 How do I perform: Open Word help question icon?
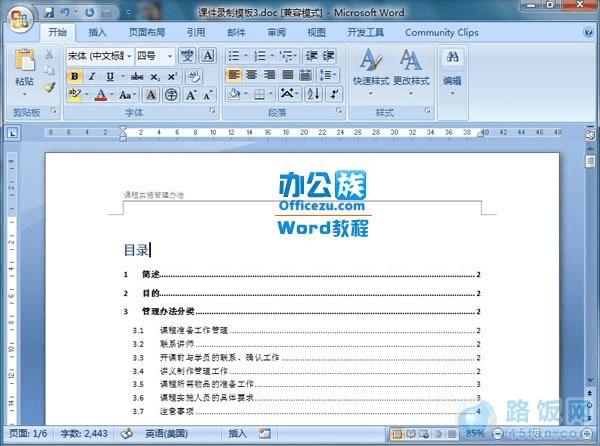tap(589, 33)
